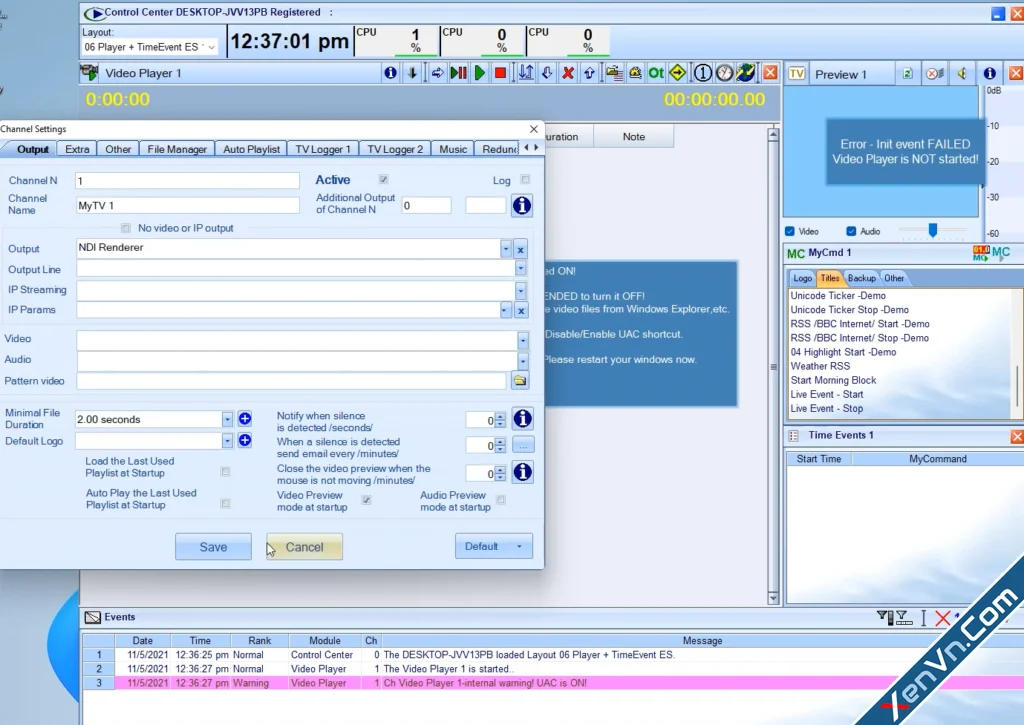Click the Save button

pos(213,547)
